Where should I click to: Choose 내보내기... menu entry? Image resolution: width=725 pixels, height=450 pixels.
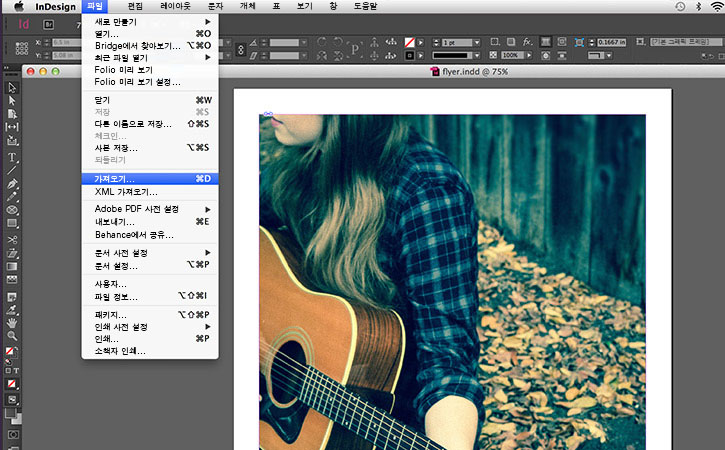click(150, 222)
